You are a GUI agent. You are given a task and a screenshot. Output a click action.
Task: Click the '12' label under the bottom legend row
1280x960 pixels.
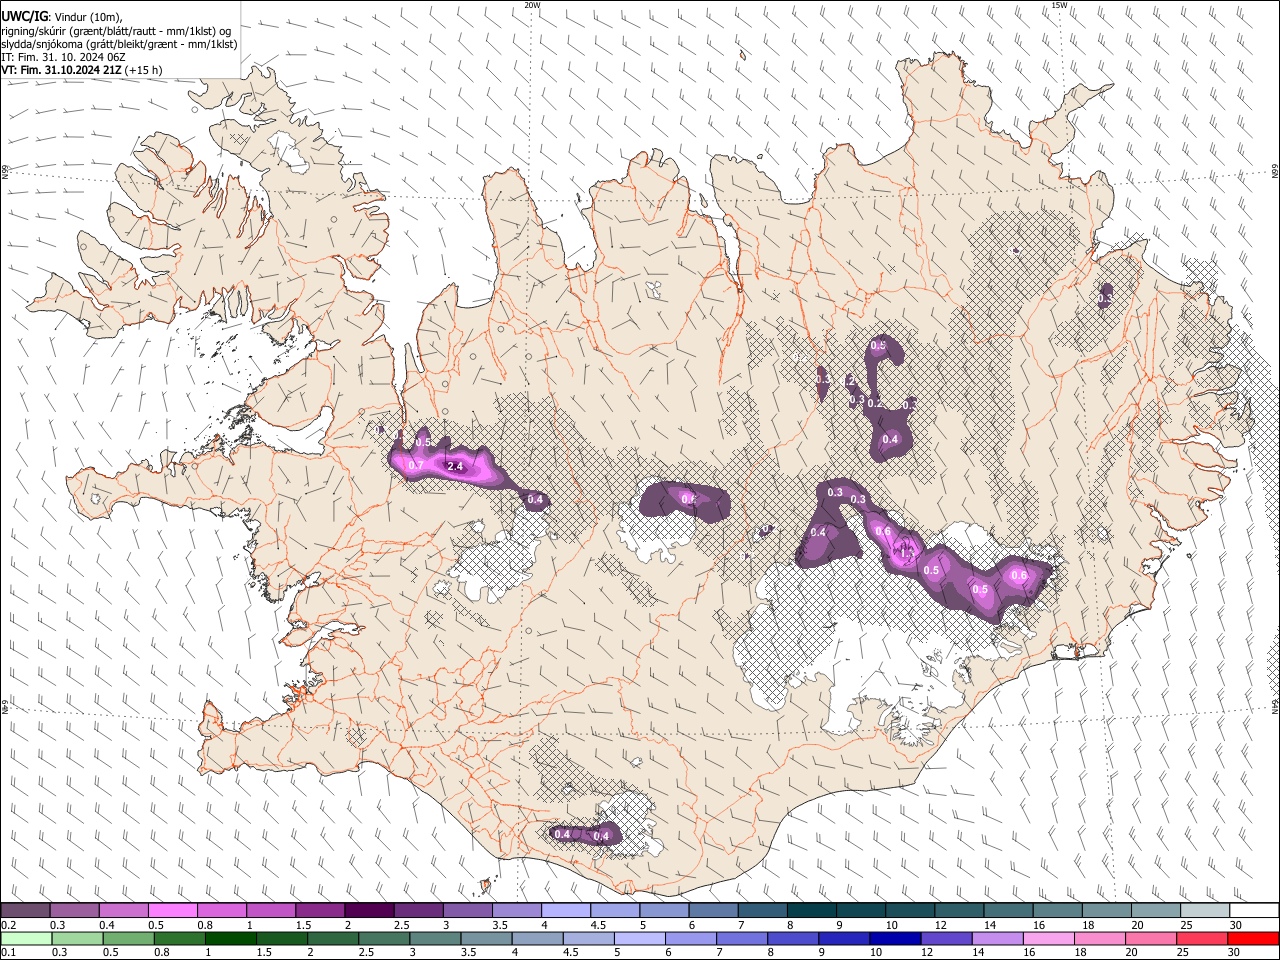928,952
